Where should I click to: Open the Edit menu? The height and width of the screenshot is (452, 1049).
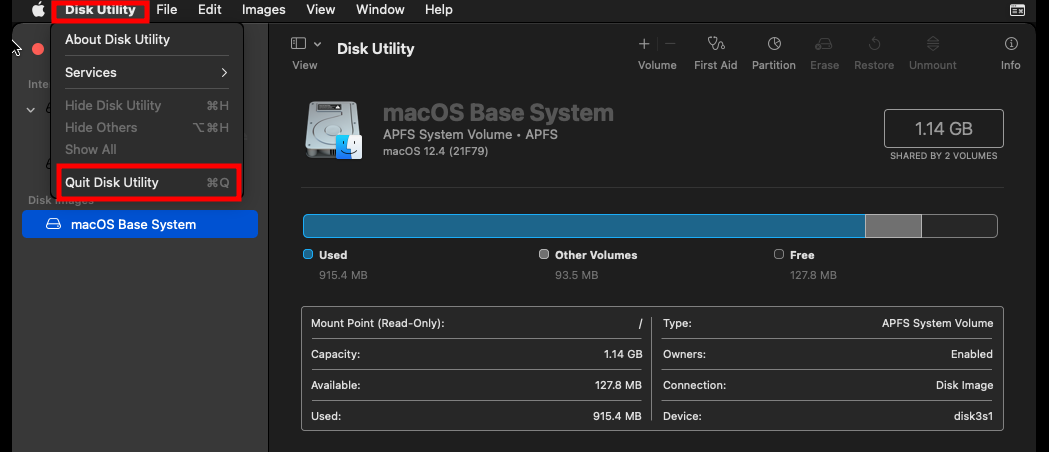click(x=209, y=9)
